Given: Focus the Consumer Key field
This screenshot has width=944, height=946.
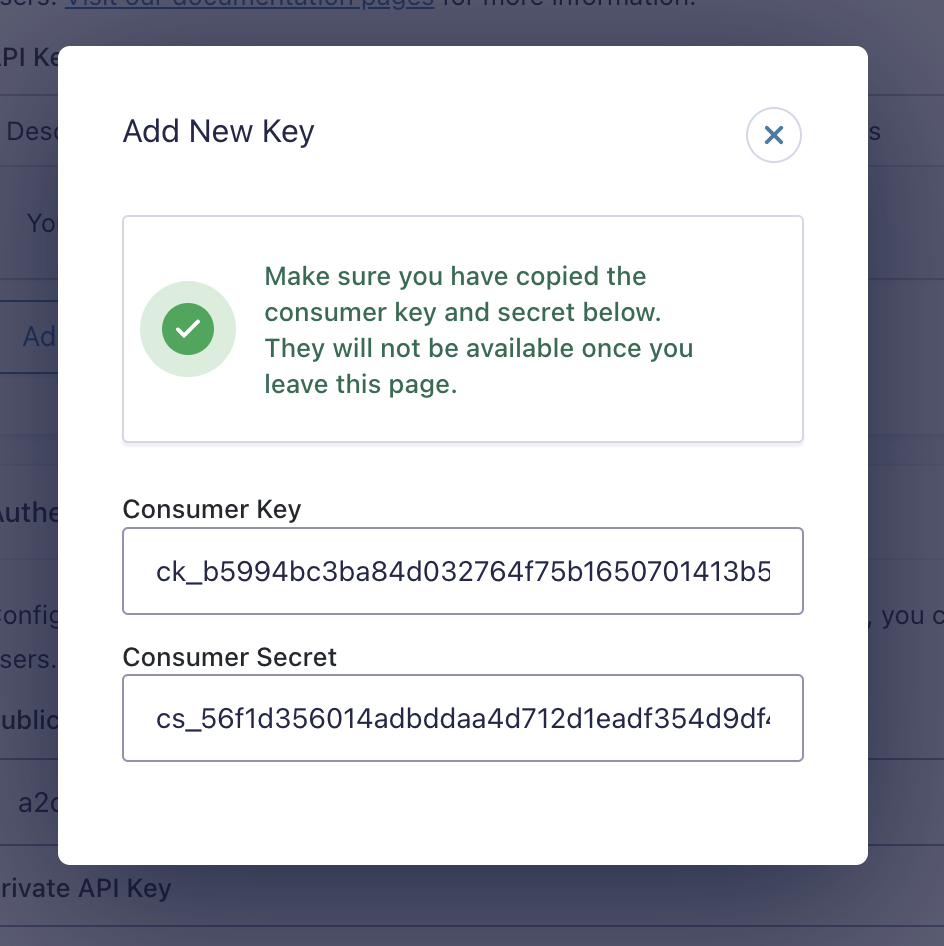Looking at the screenshot, I should click(x=463, y=571).
